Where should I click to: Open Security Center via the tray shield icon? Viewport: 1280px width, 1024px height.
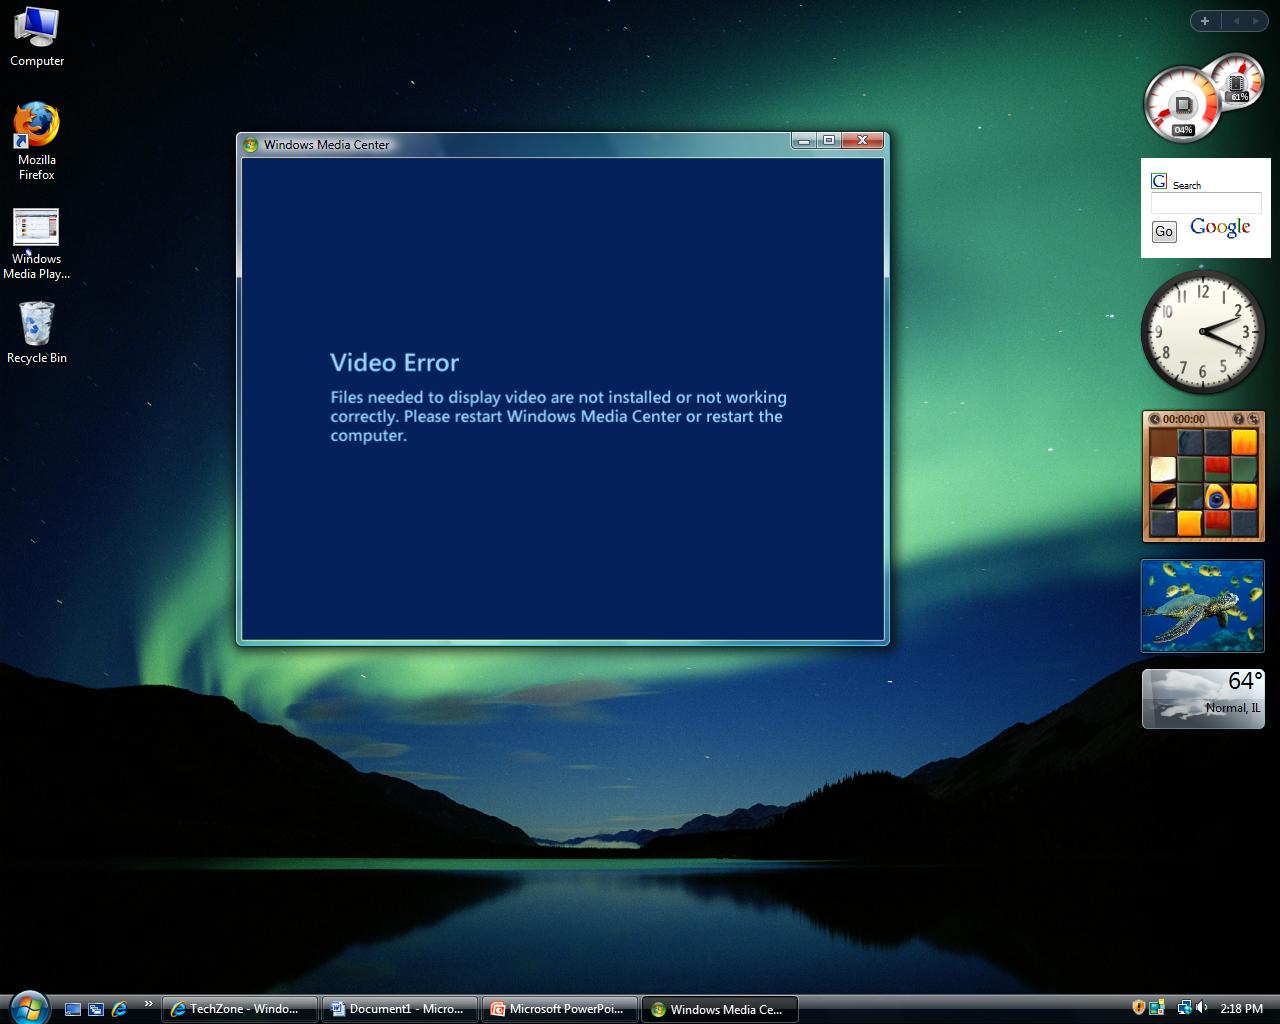point(1139,1007)
